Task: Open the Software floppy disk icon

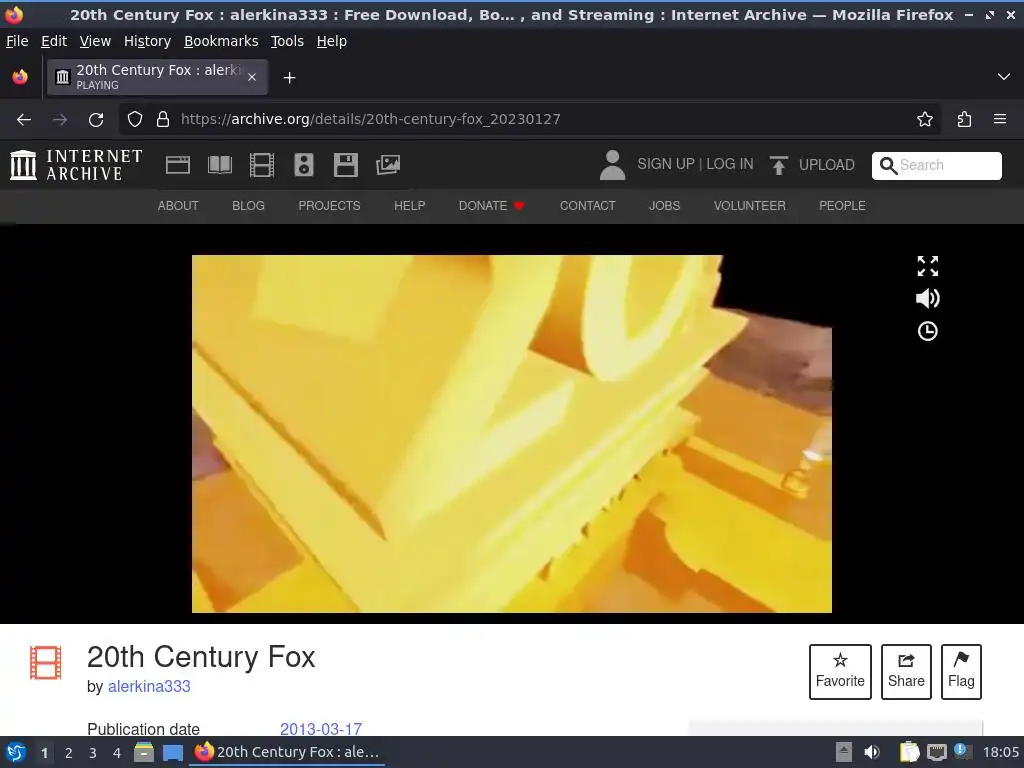Action: tap(345, 165)
